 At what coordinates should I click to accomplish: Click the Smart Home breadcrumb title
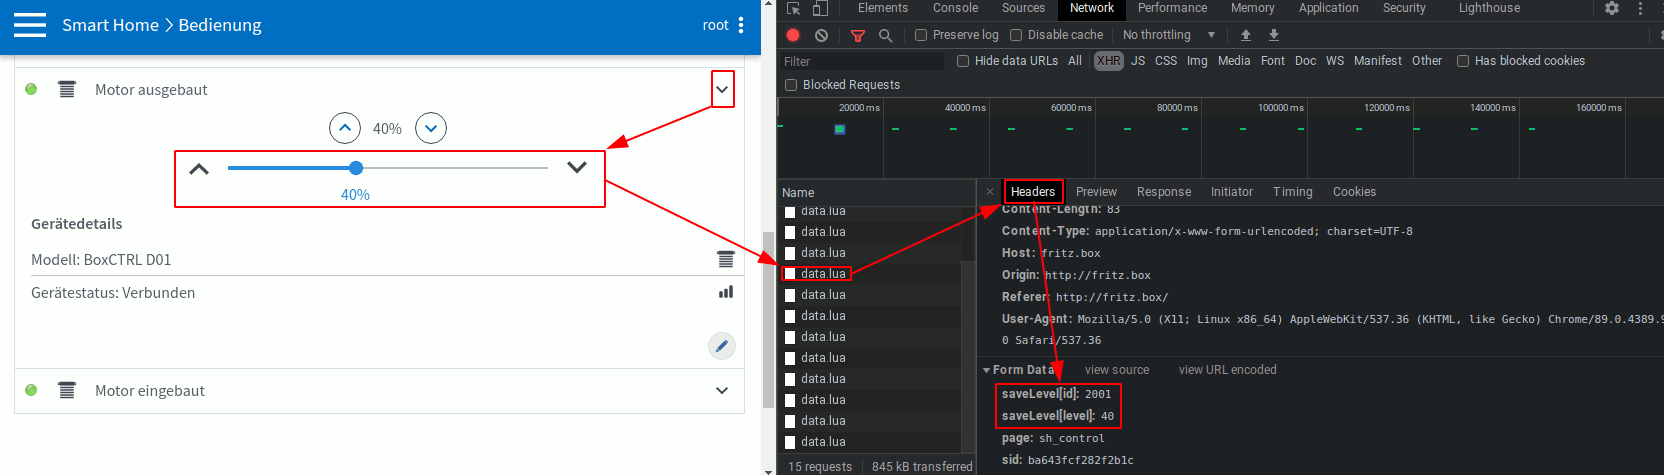(x=110, y=25)
